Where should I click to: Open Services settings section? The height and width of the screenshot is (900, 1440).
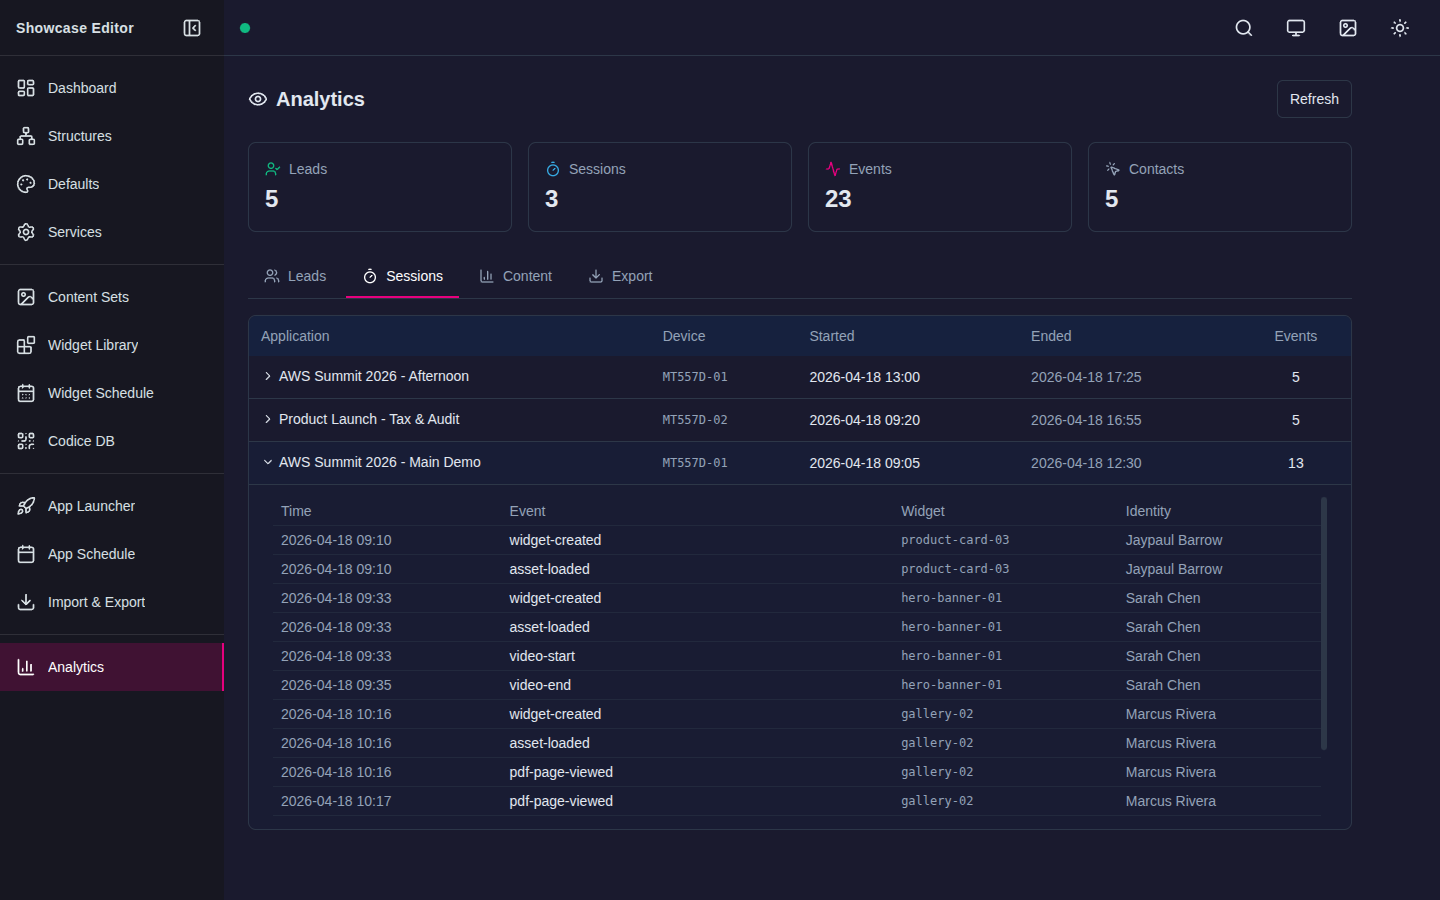click(112, 232)
